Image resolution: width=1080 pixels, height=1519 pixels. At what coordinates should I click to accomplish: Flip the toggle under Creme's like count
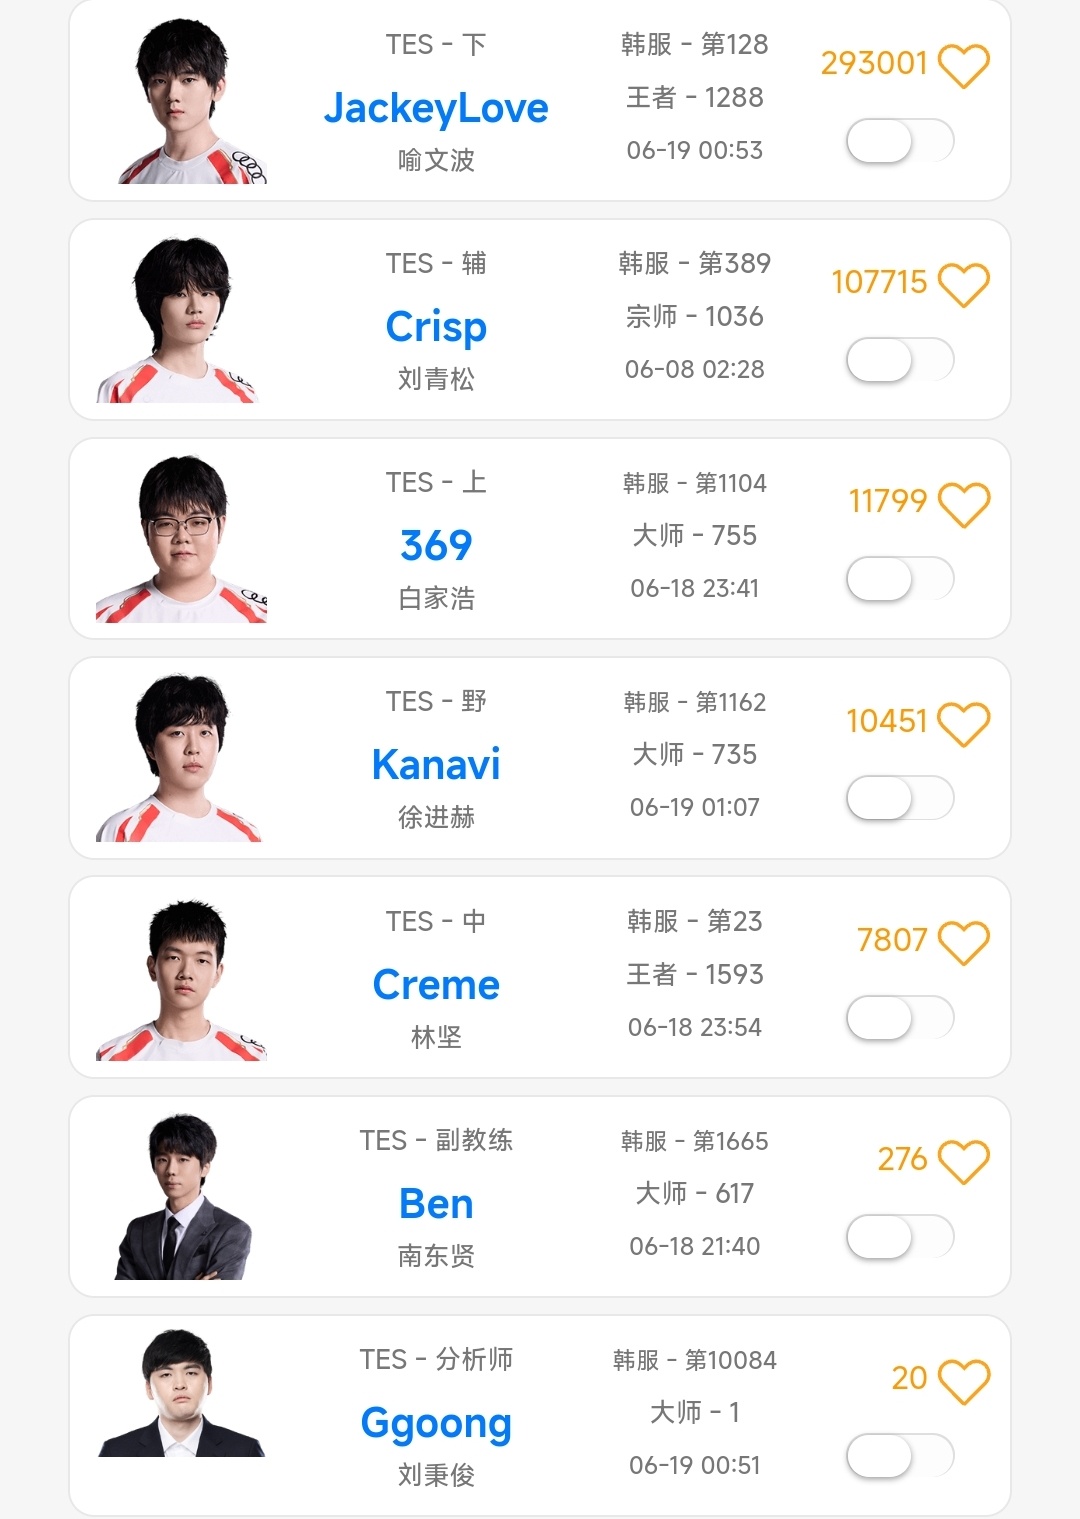(x=900, y=1018)
